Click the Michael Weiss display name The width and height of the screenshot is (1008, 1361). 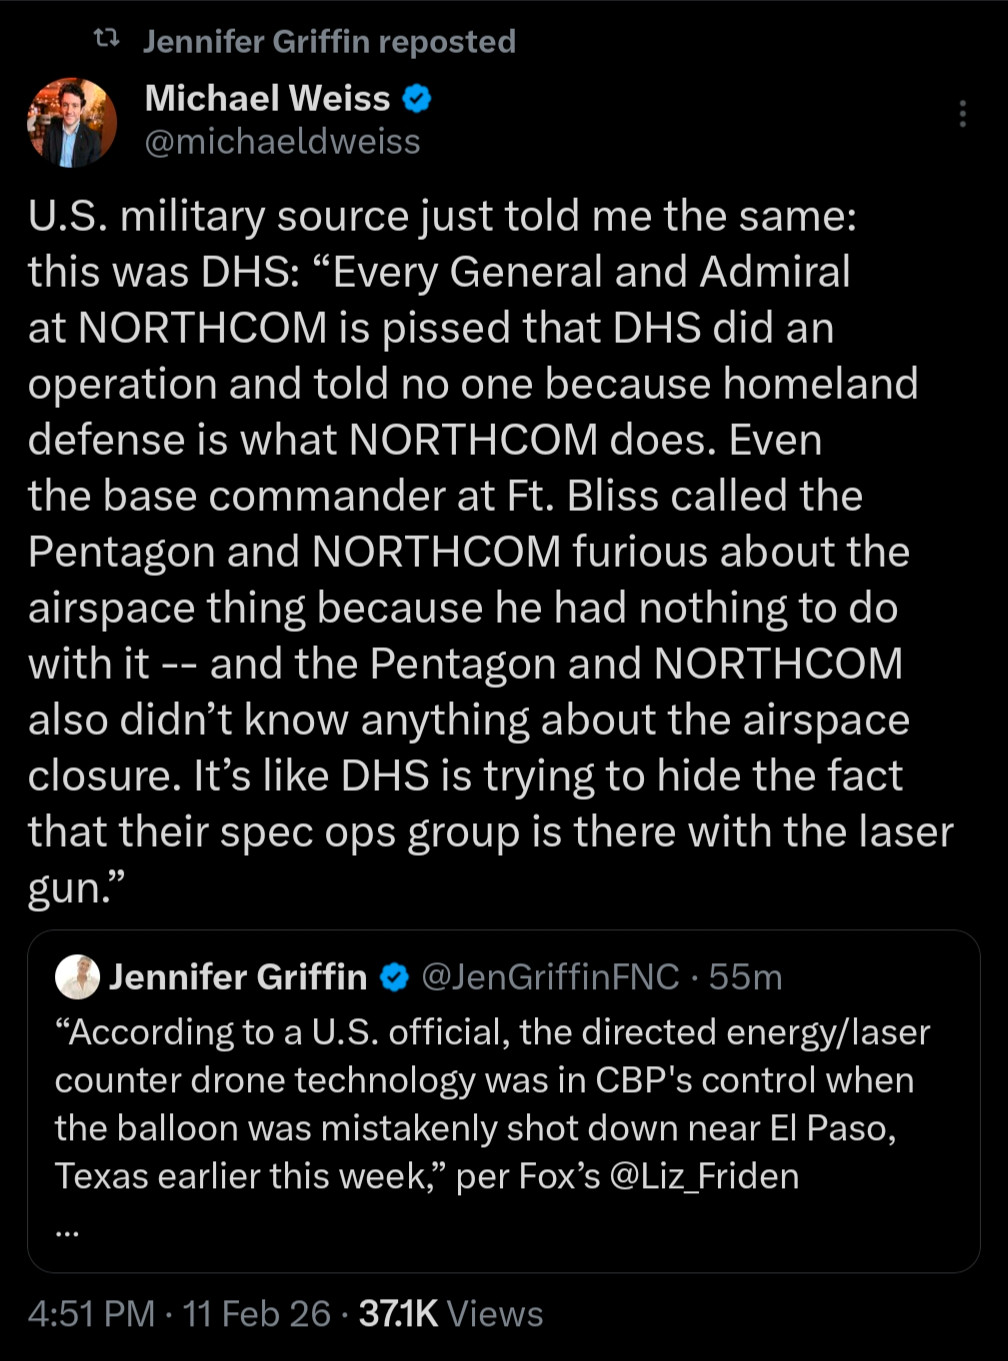pos(267,98)
